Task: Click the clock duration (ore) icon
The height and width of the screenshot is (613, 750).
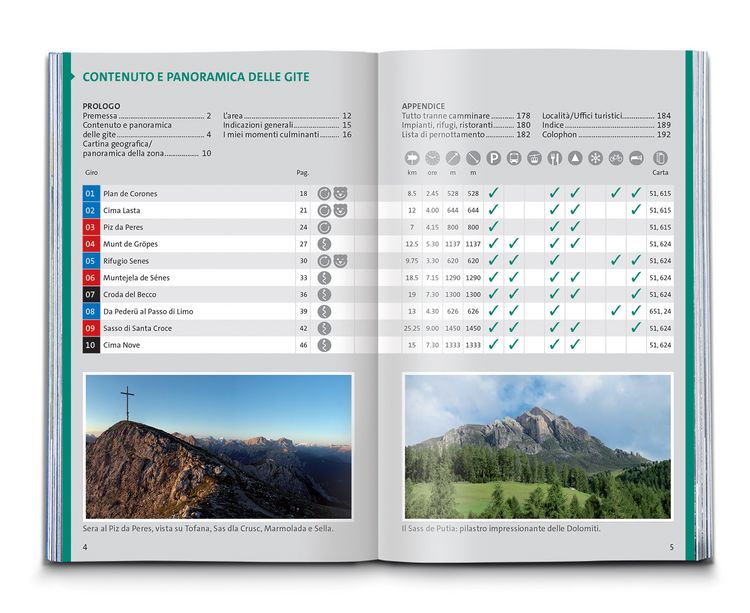Action: [432, 158]
